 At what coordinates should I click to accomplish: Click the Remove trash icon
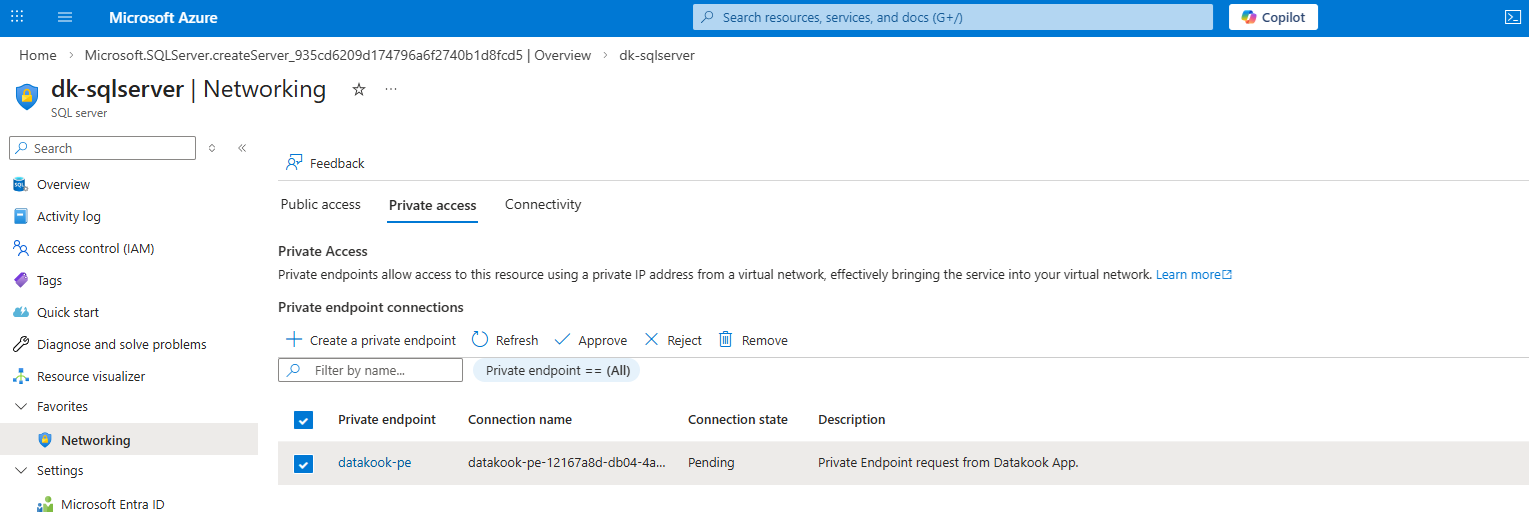726,340
